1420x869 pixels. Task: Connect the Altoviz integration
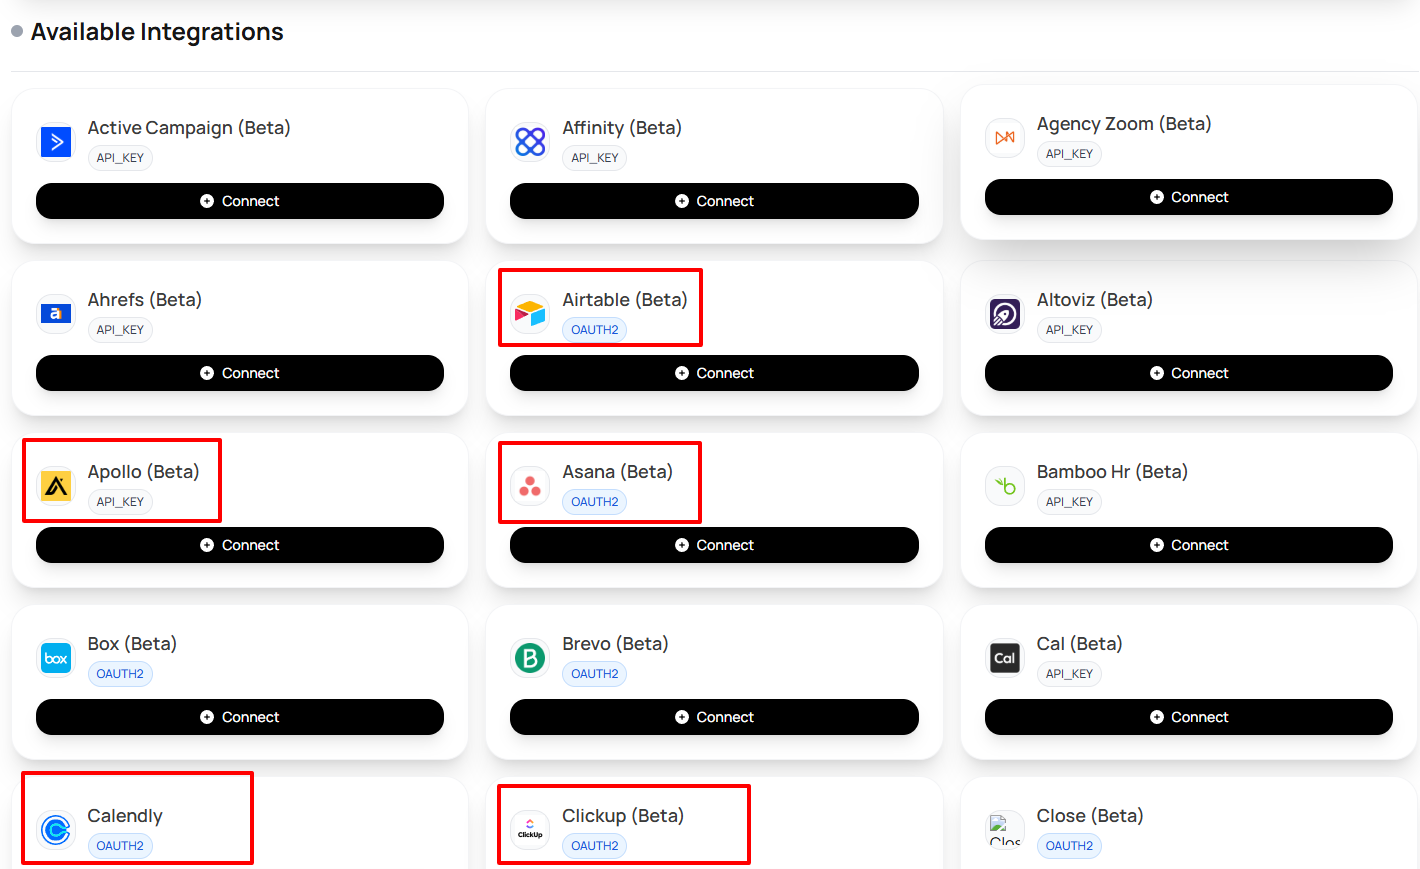pos(1189,373)
